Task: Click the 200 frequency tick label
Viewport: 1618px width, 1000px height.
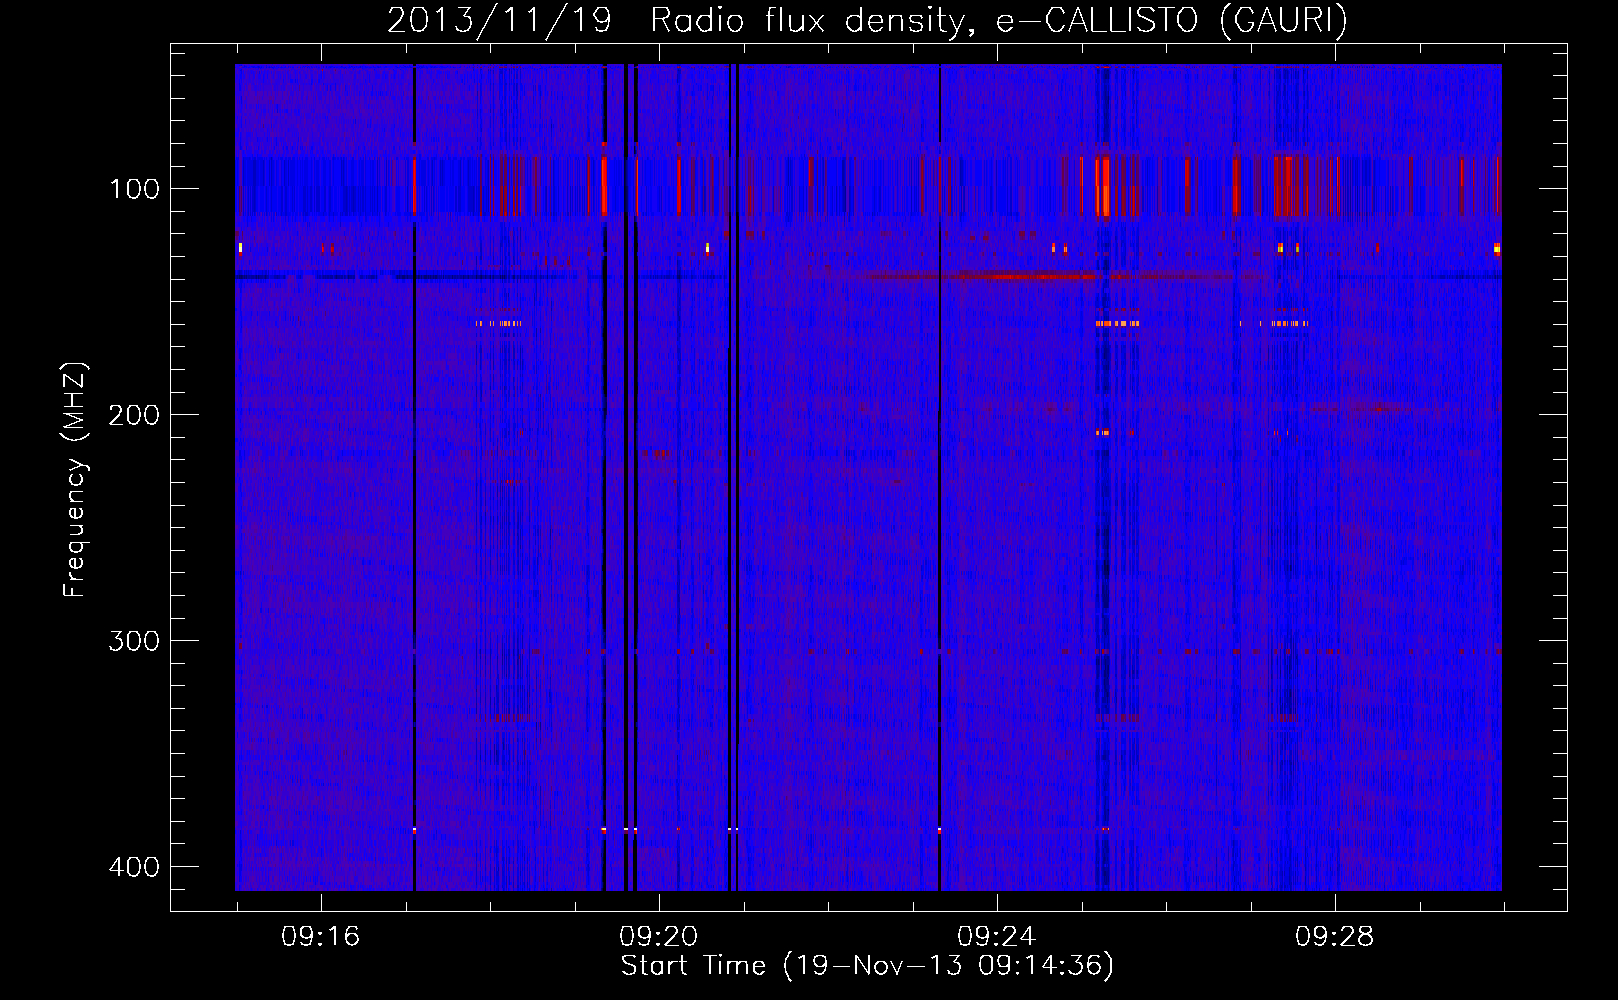Action: 134,415
